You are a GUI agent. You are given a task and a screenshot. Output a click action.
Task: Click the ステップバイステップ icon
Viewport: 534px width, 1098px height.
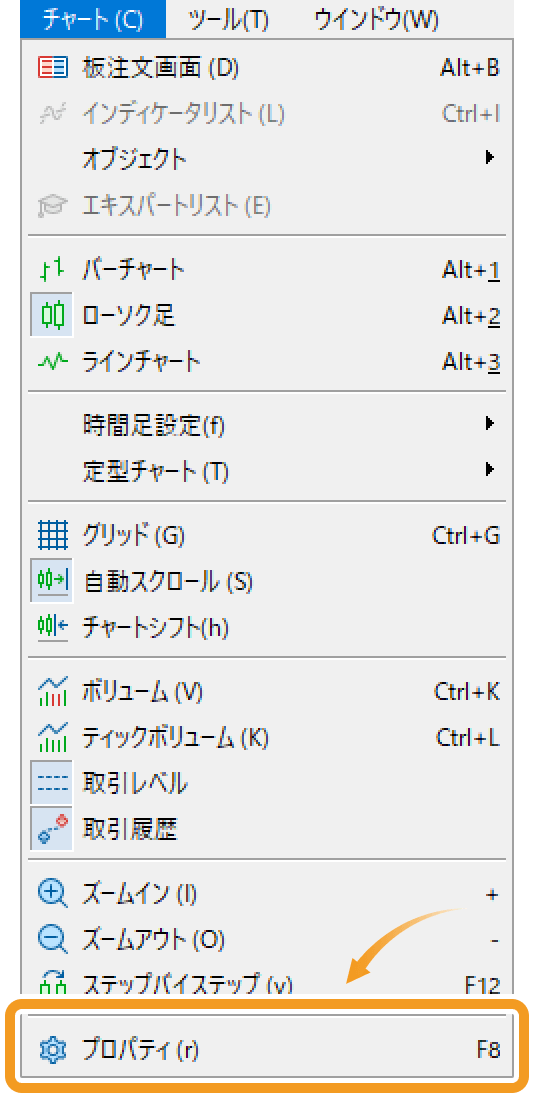(52, 982)
